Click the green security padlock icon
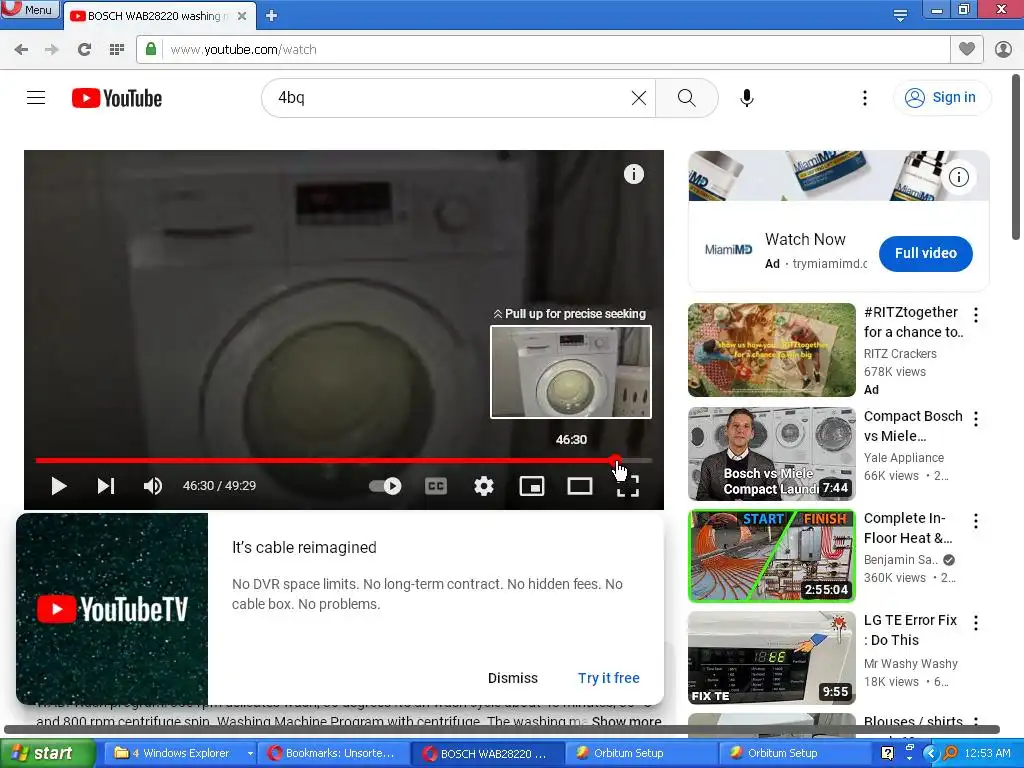The height and width of the screenshot is (768, 1024). click(151, 49)
